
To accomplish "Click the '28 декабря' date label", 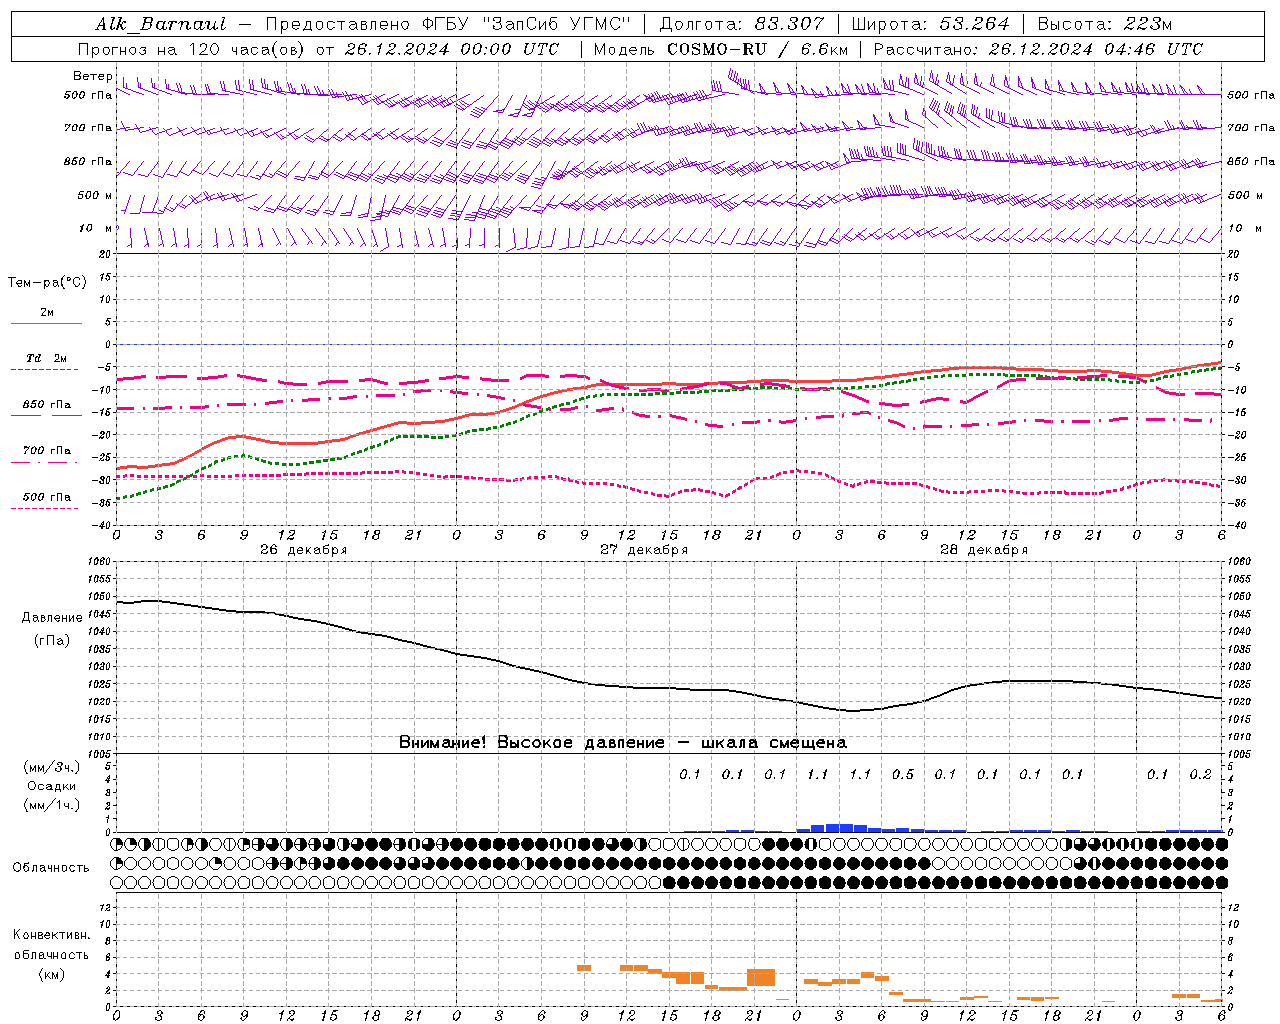I will [984, 550].
